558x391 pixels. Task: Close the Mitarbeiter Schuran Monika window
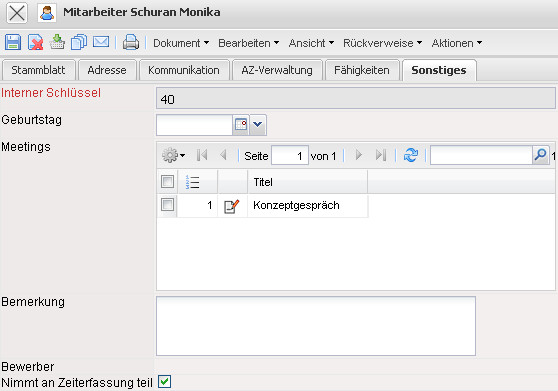(17, 13)
